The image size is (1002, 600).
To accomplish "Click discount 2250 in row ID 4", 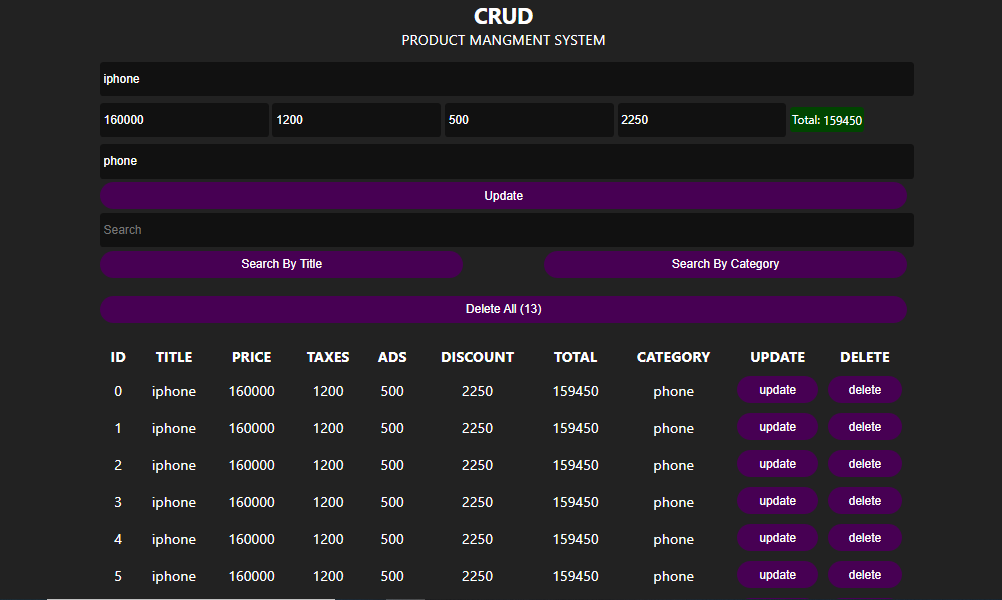I will coord(477,539).
